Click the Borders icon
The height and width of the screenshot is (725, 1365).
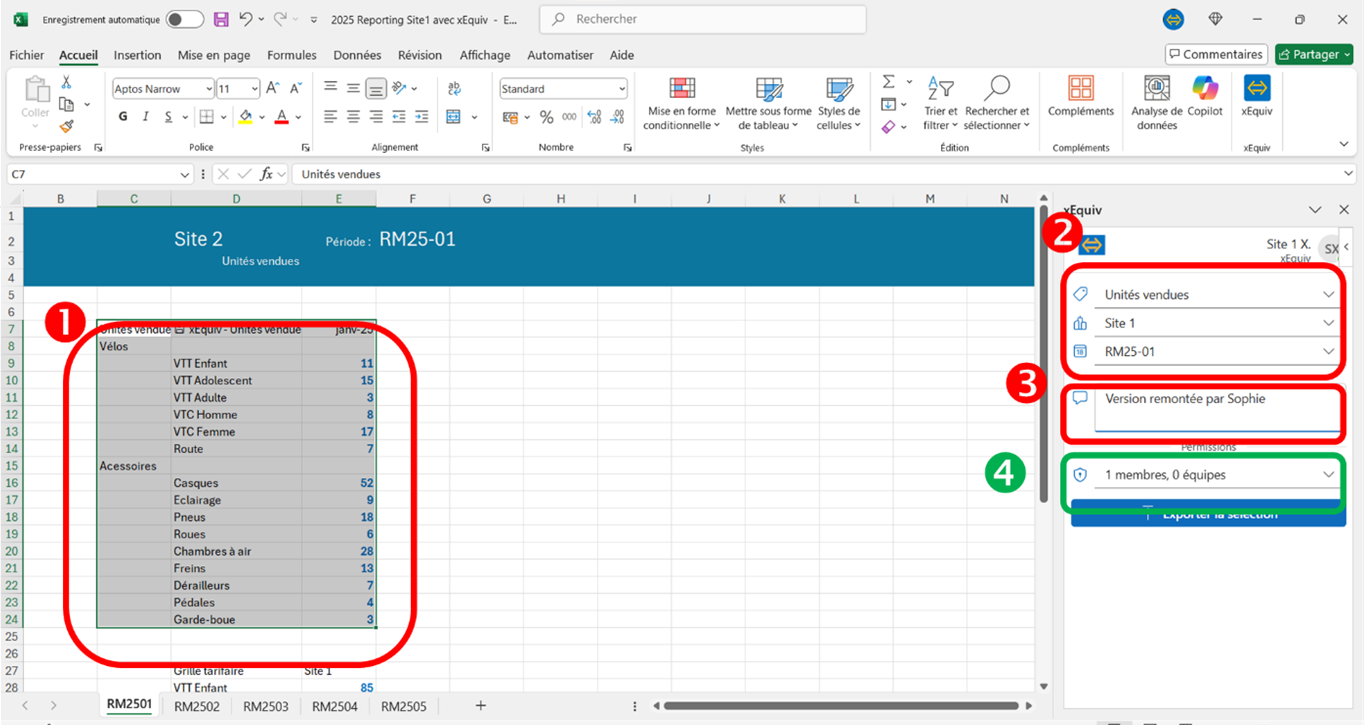(206, 117)
